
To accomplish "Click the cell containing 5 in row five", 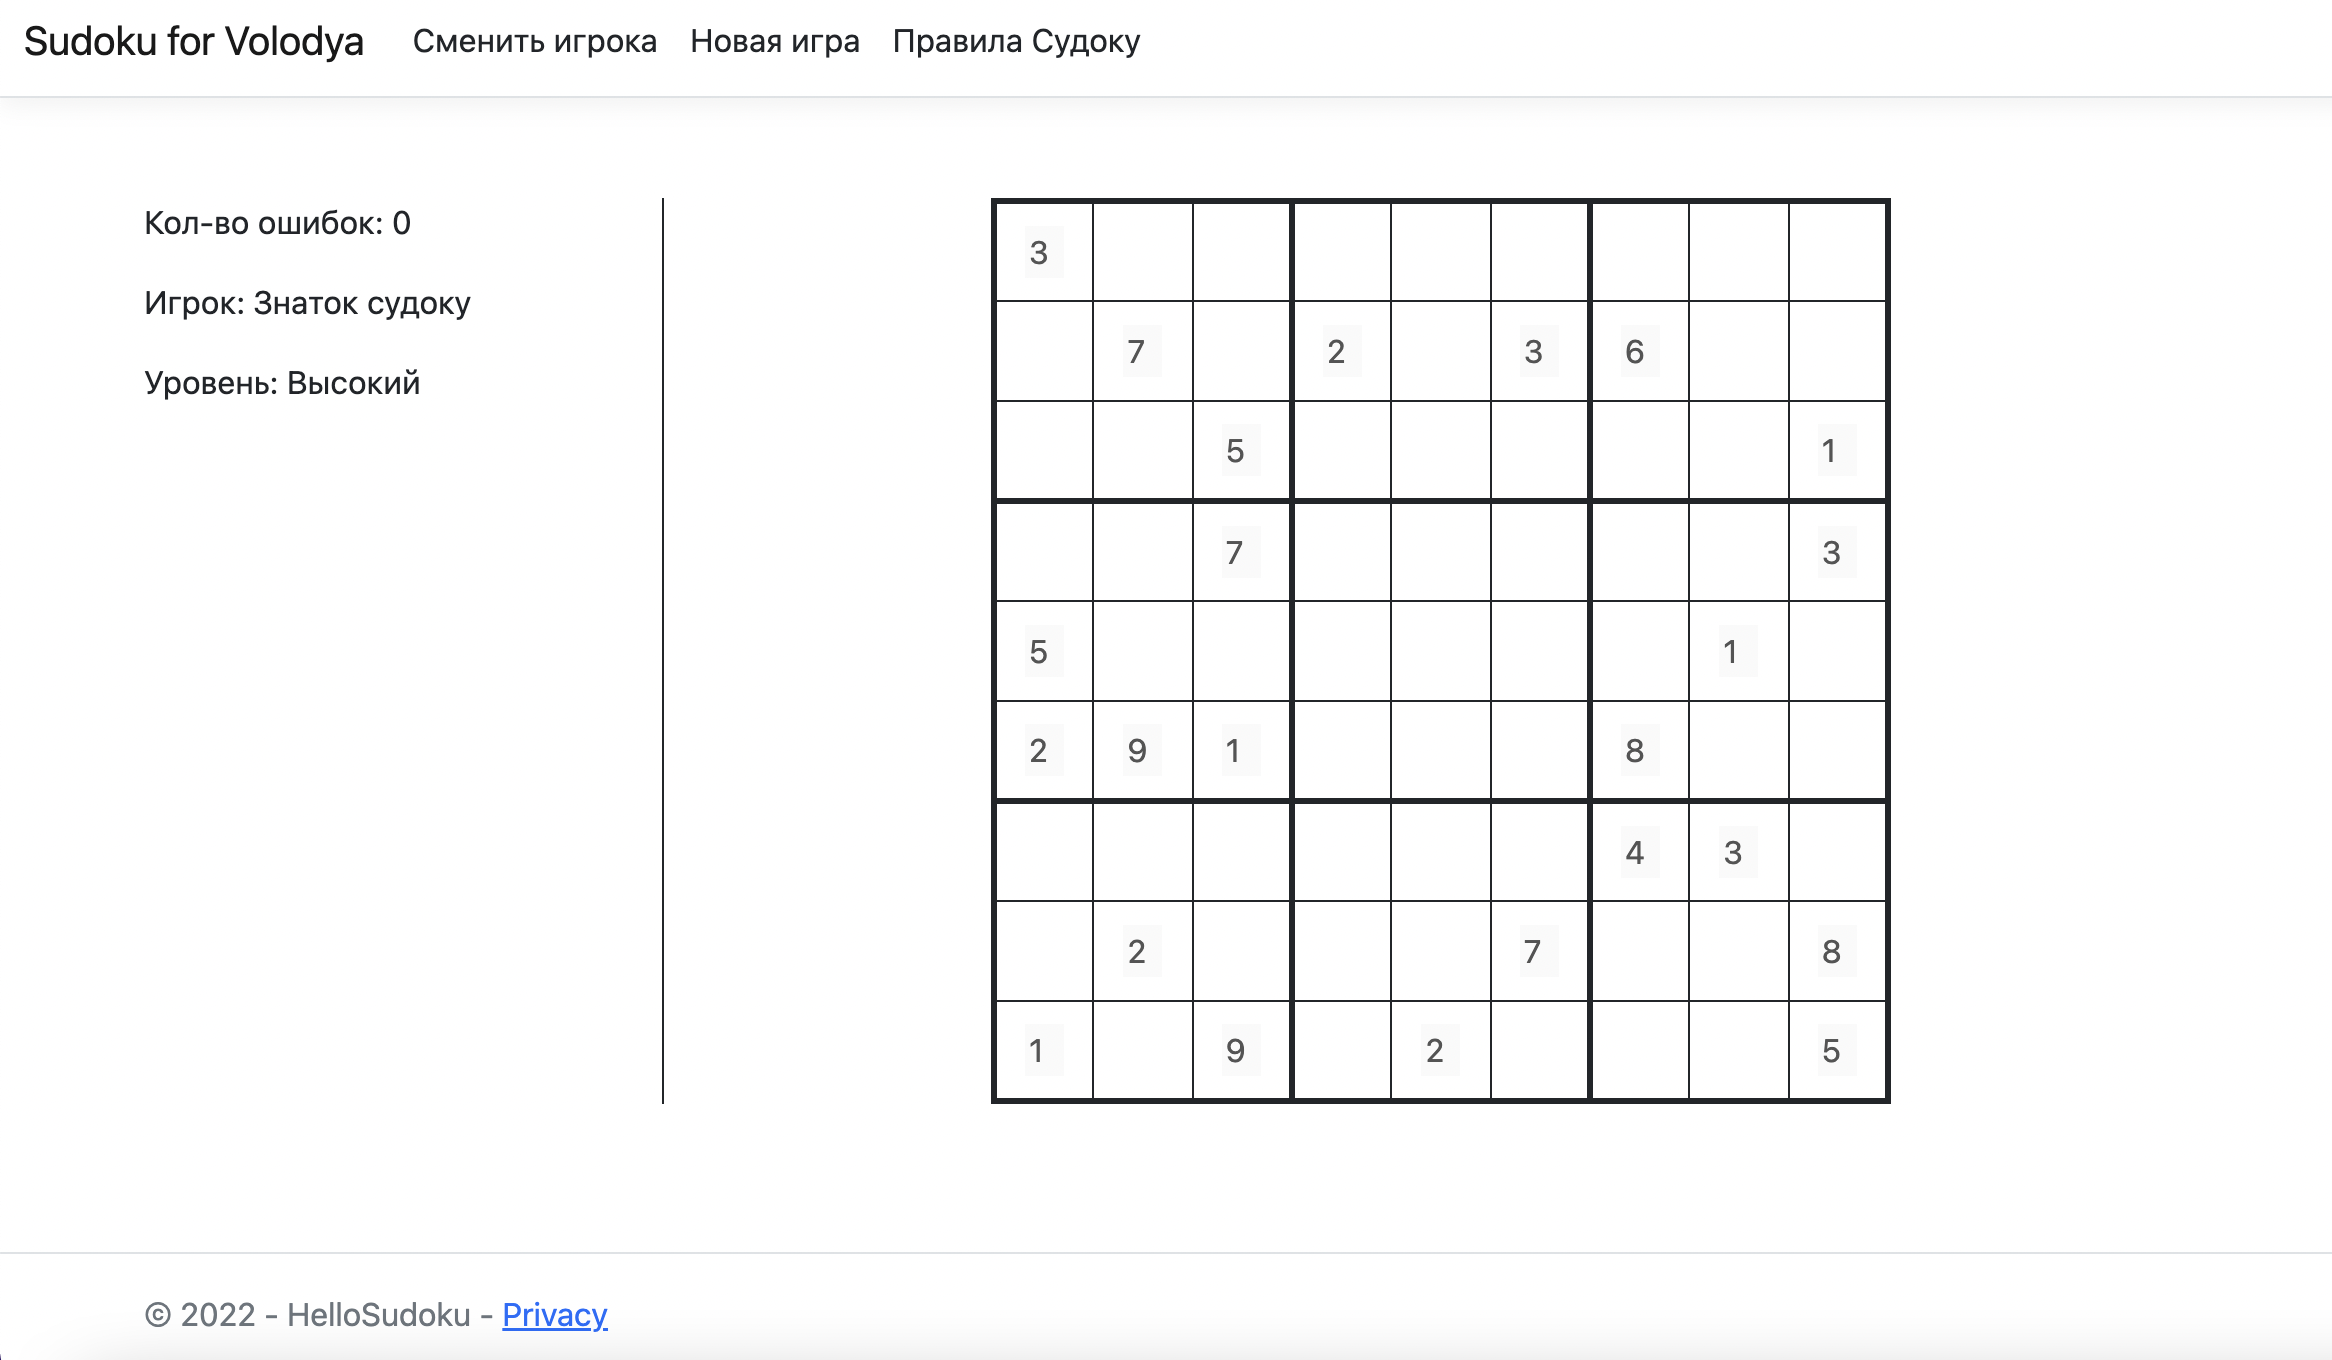I will point(1042,652).
